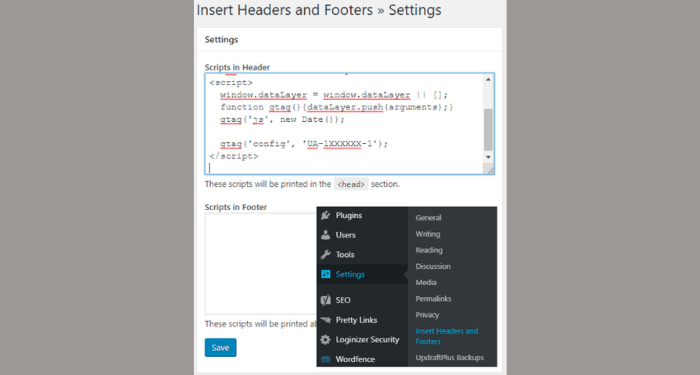Screen dimensions: 700x375
Task: Open the Writing settings page
Action: (428, 234)
